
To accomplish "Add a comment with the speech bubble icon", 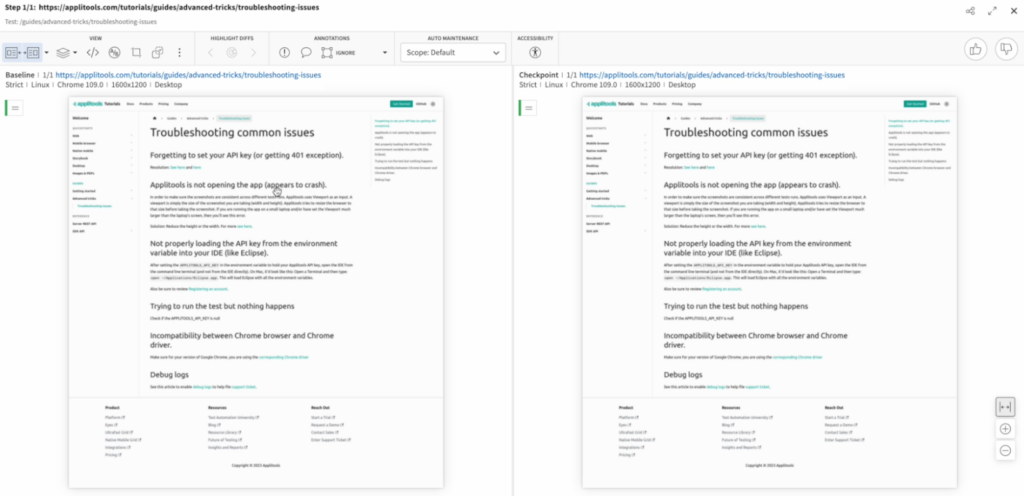I will (x=306, y=52).
